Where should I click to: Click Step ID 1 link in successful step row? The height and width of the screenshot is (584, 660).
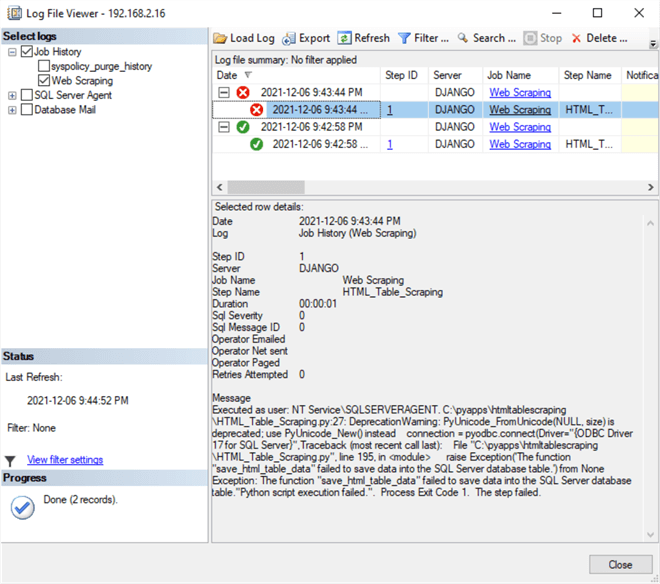pos(390,144)
